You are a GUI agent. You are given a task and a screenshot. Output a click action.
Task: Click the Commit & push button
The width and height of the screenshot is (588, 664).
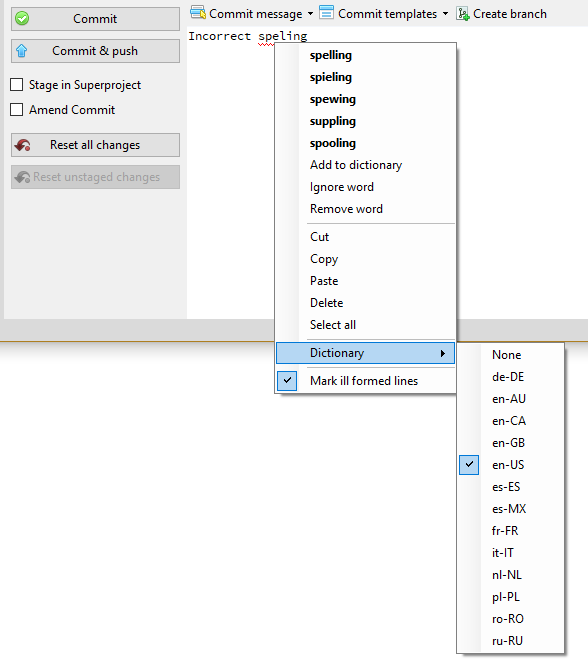[95, 51]
